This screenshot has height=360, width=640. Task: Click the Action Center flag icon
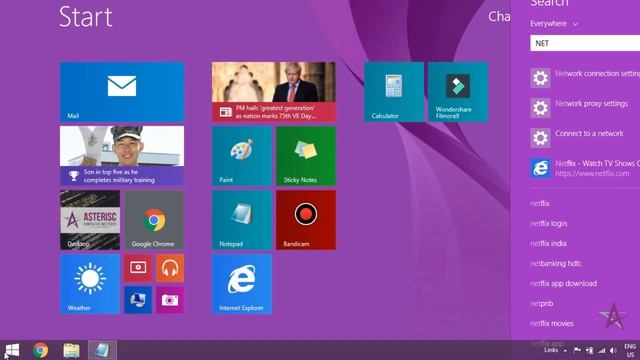point(577,350)
